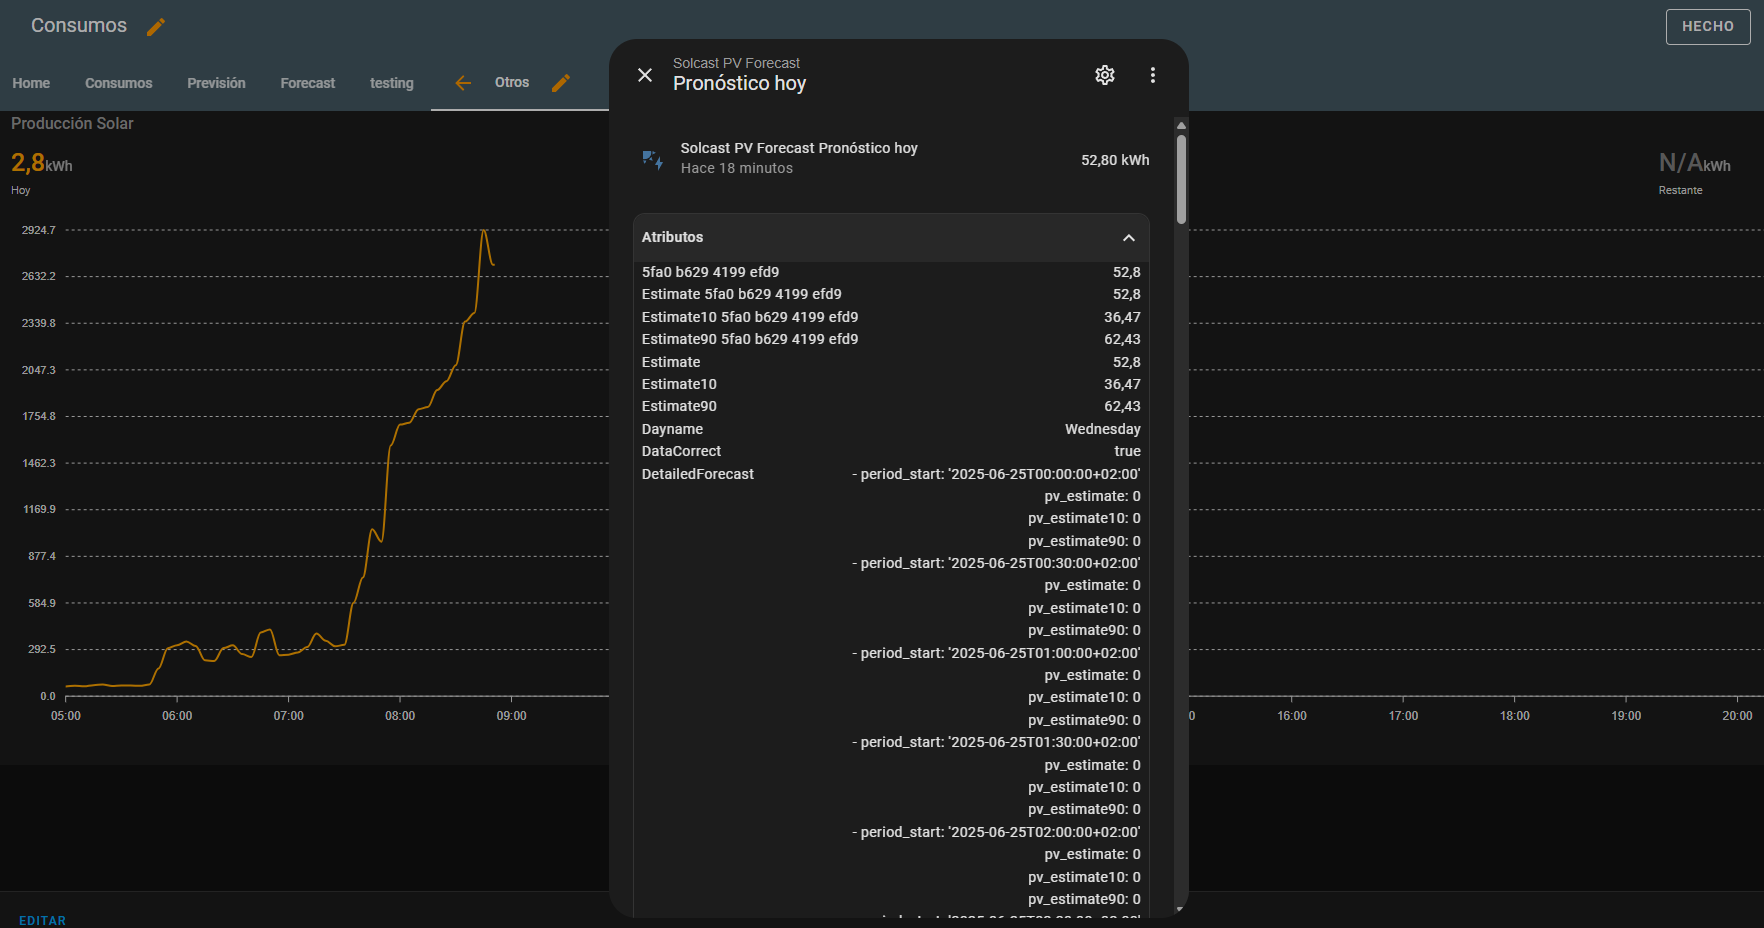Select the Previsión tab

click(216, 83)
